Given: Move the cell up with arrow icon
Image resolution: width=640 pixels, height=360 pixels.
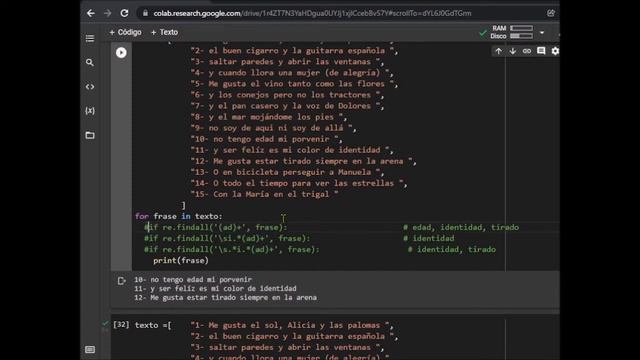Looking at the screenshot, I should (x=498, y=51).
